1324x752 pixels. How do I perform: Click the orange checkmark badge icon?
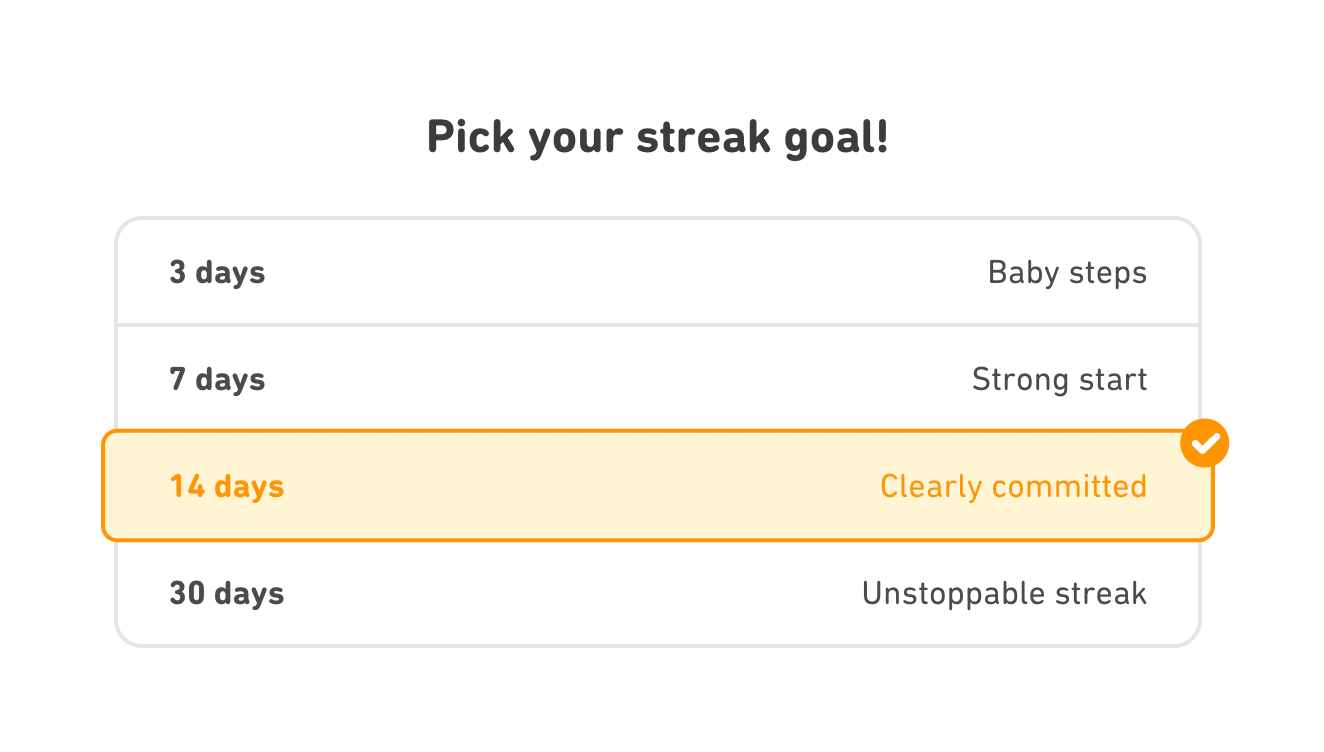[x=1204, y=443]
